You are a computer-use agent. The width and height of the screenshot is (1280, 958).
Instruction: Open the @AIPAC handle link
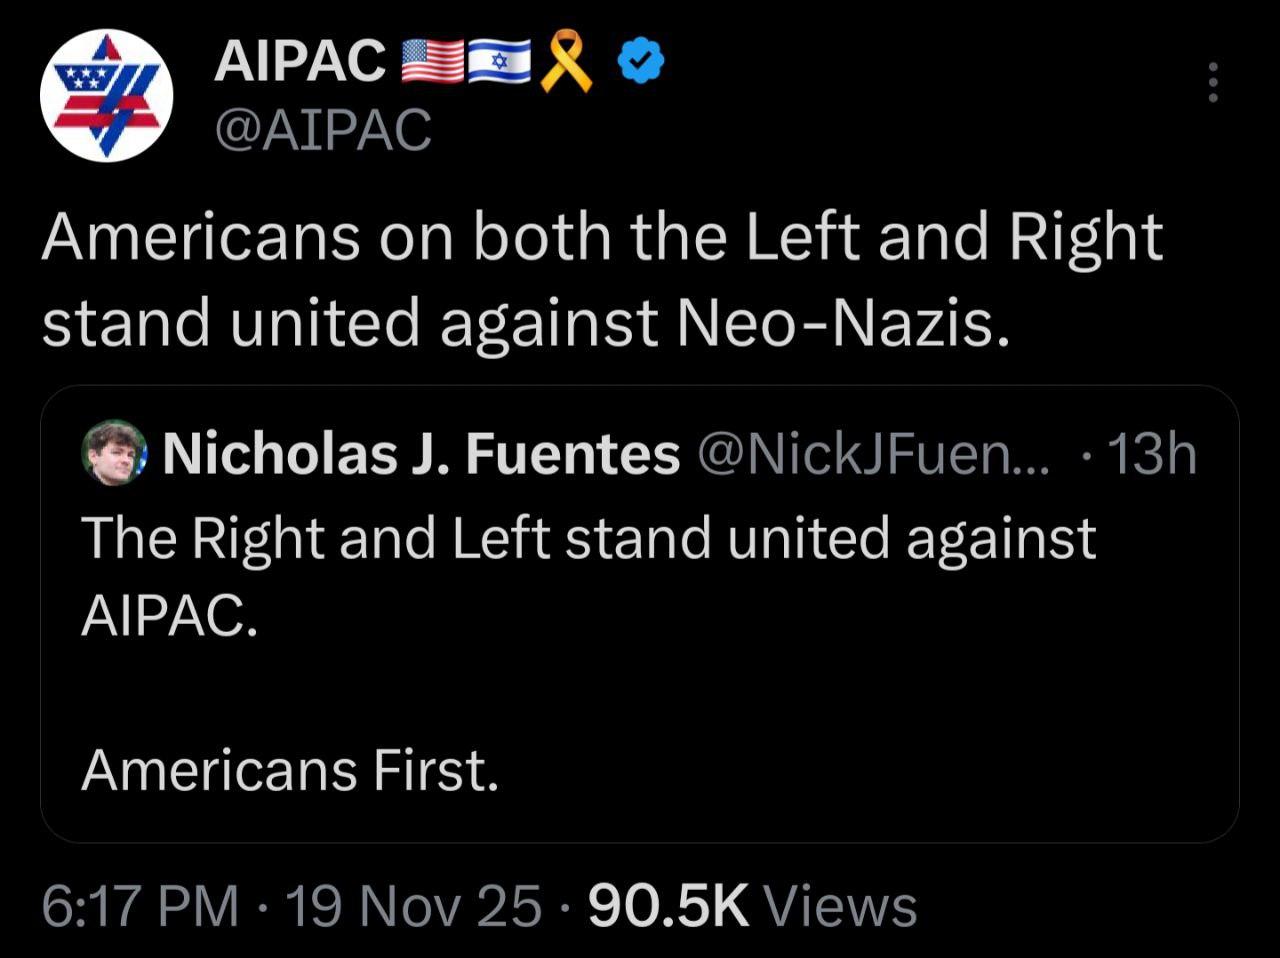323,130
